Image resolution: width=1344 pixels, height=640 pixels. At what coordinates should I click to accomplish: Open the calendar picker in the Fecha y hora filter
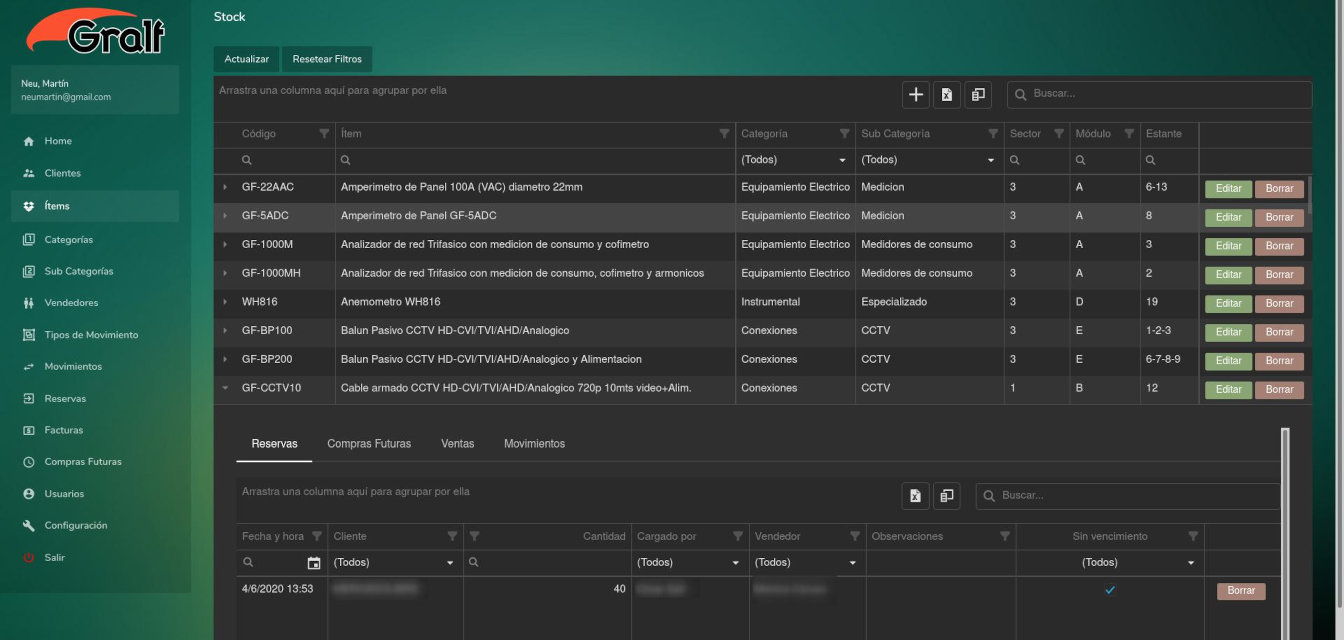point(314,563)
